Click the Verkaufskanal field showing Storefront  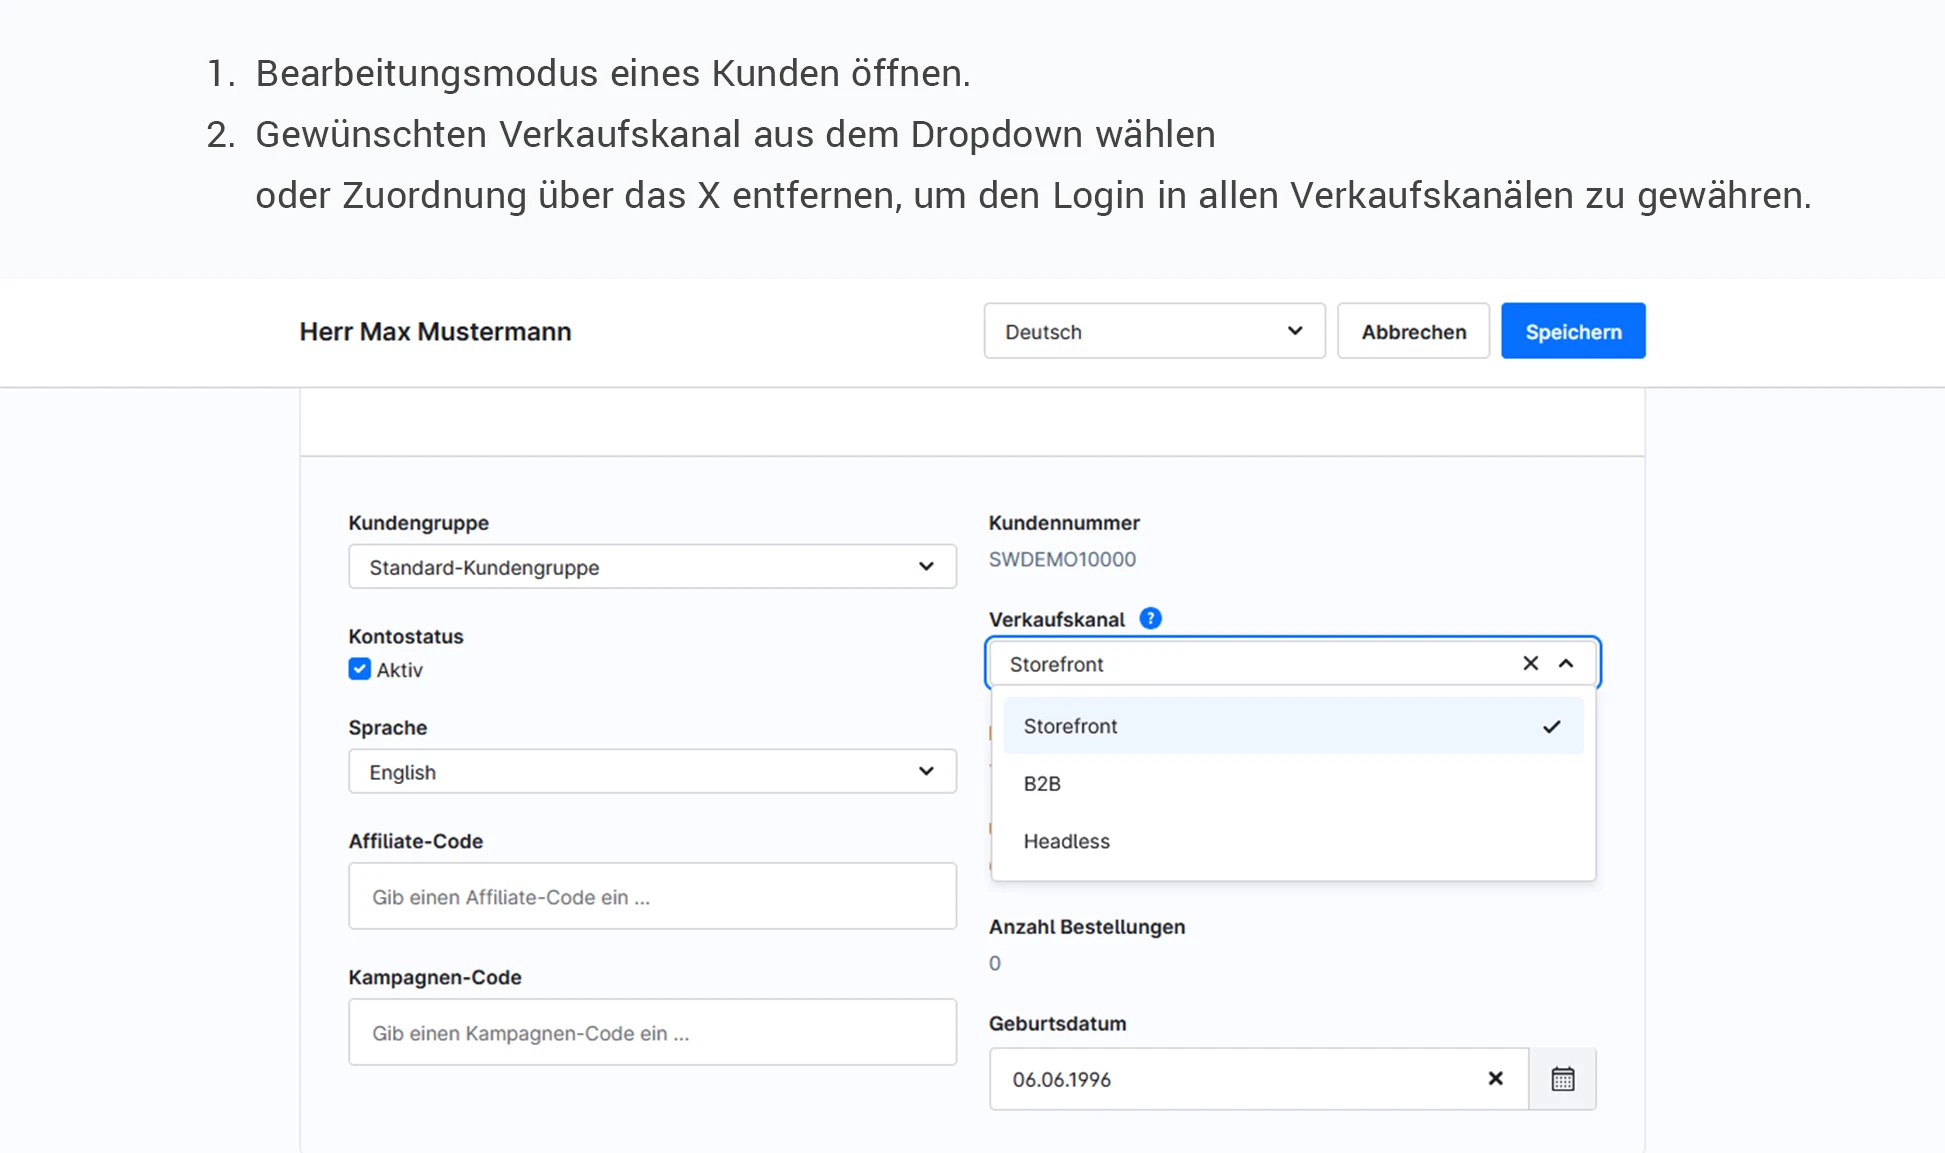[x=1250, y=664]
